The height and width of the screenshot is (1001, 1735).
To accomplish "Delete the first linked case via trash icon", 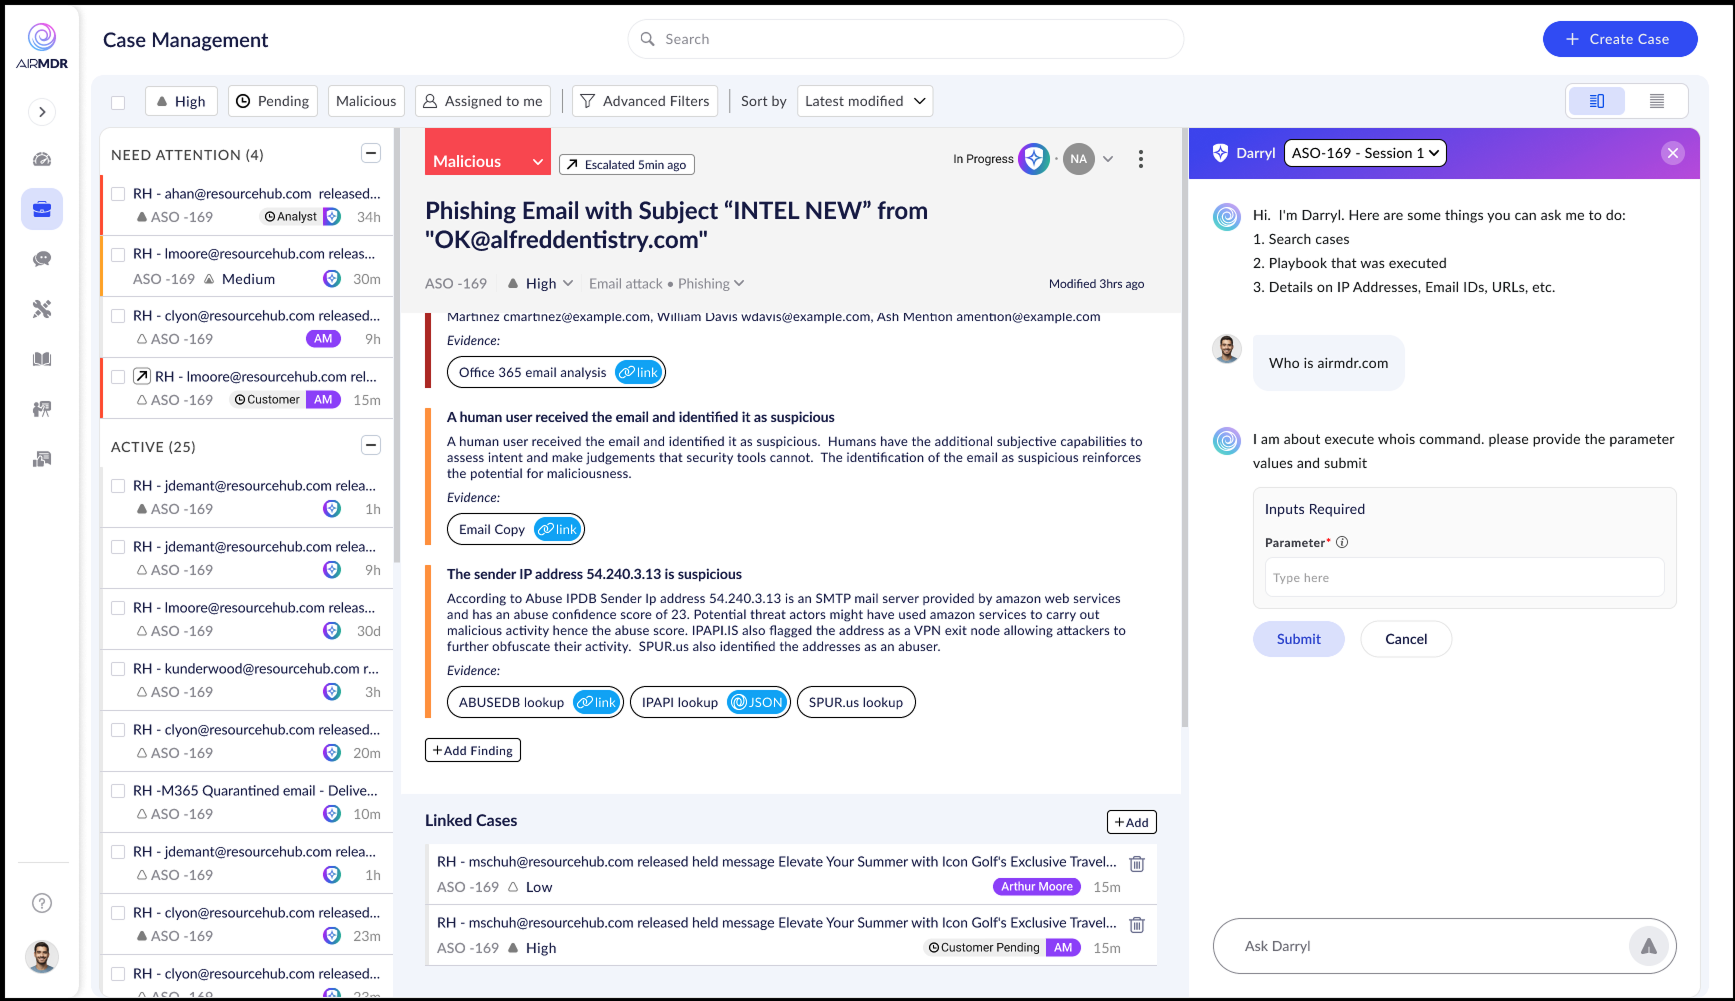I will click(1136, 863).
